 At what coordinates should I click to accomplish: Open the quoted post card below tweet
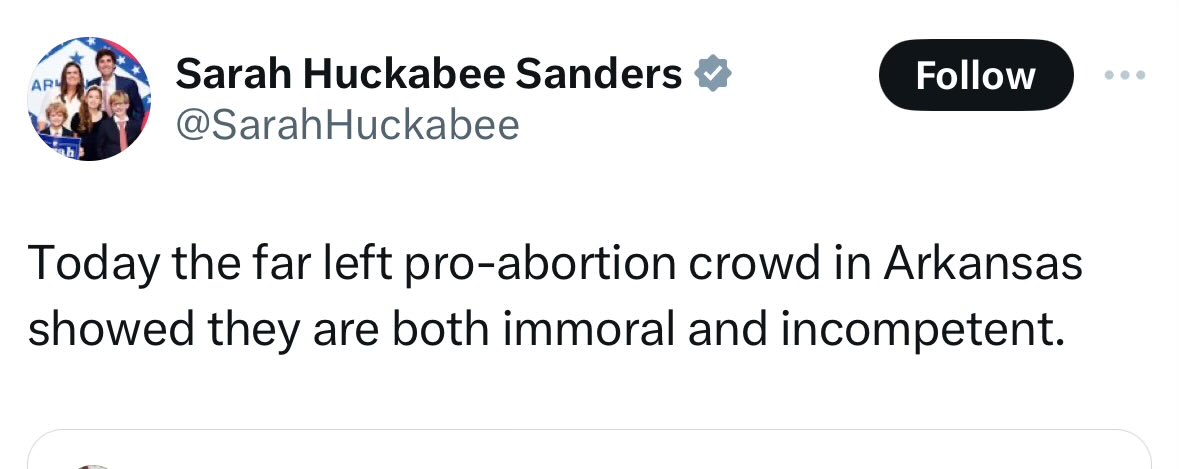(589, 450)
